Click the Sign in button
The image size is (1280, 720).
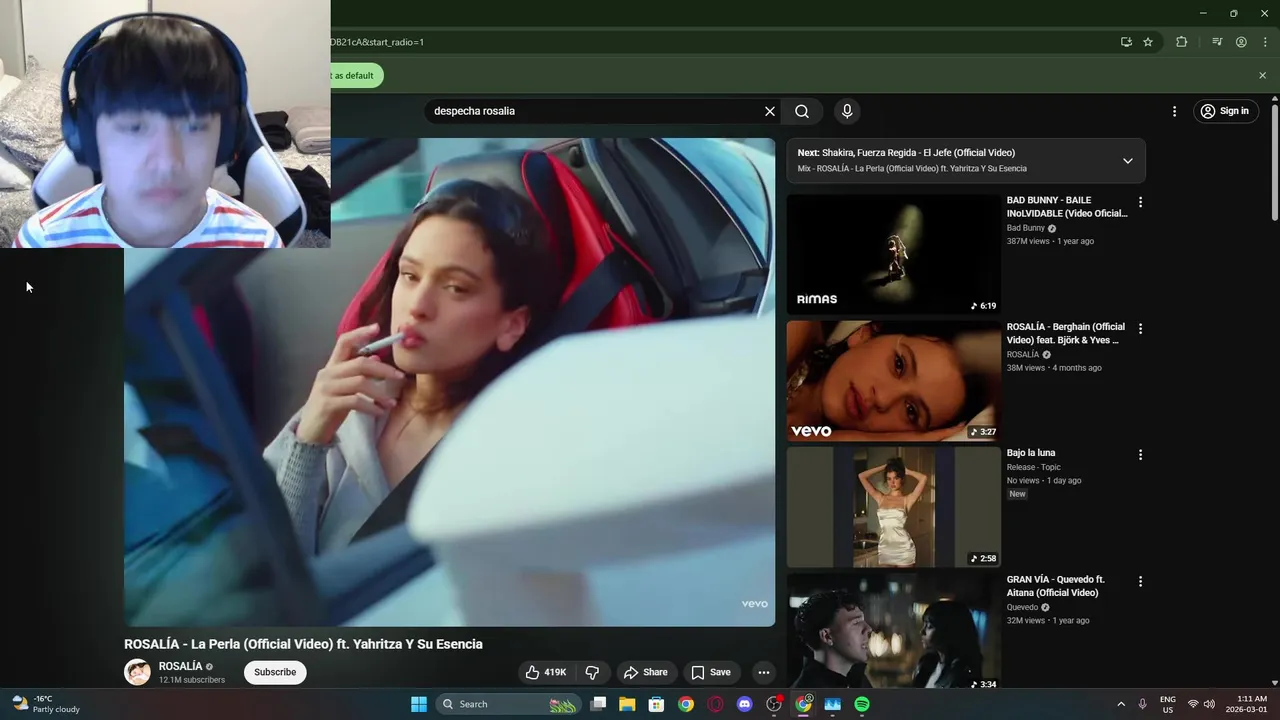coord(1225,111)
